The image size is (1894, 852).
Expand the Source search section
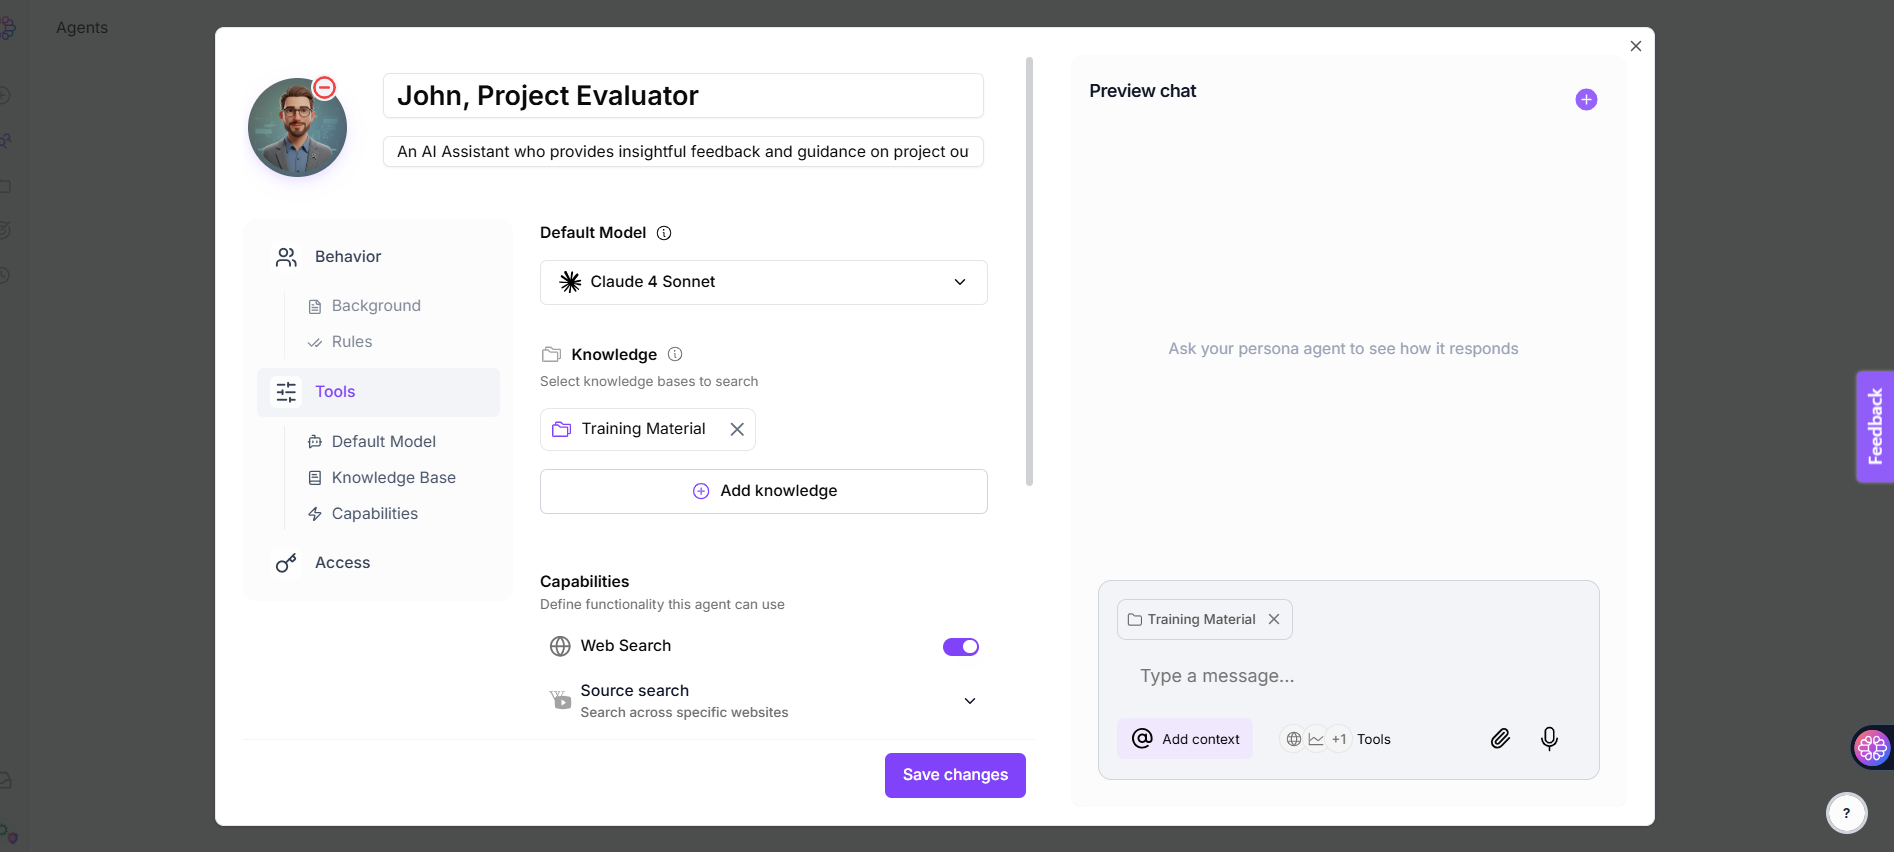coord(969,701)
